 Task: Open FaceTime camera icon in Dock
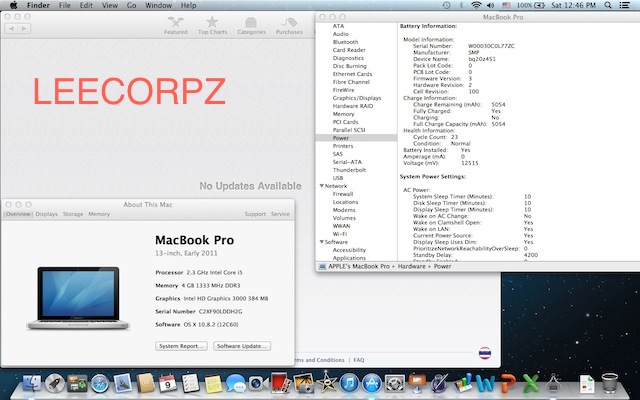pyautogui.click(x=258, y=384)
